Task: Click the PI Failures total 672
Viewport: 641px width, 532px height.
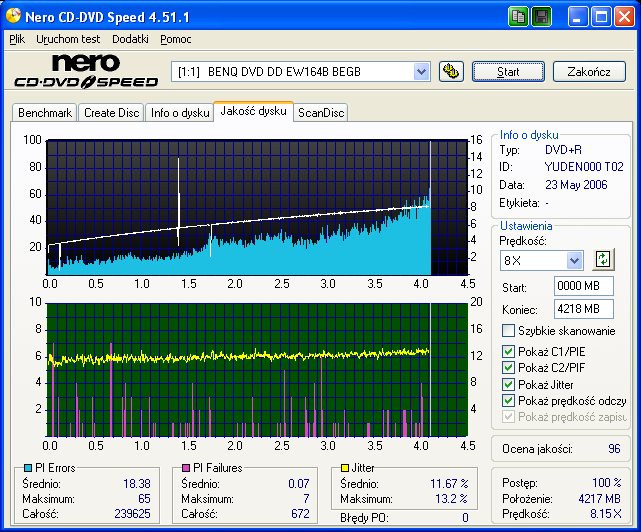Action: [x=300, y=514]
